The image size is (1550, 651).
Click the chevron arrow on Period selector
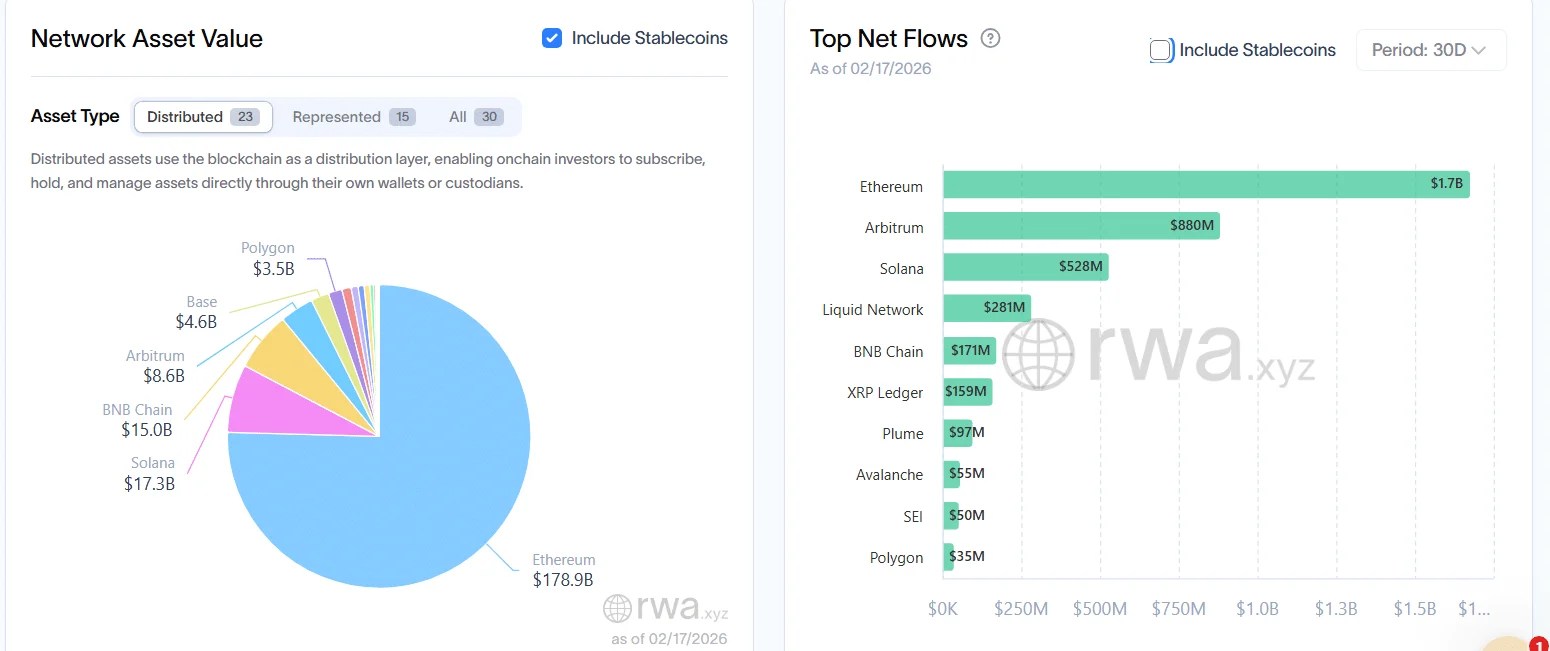coord(1478,50)
